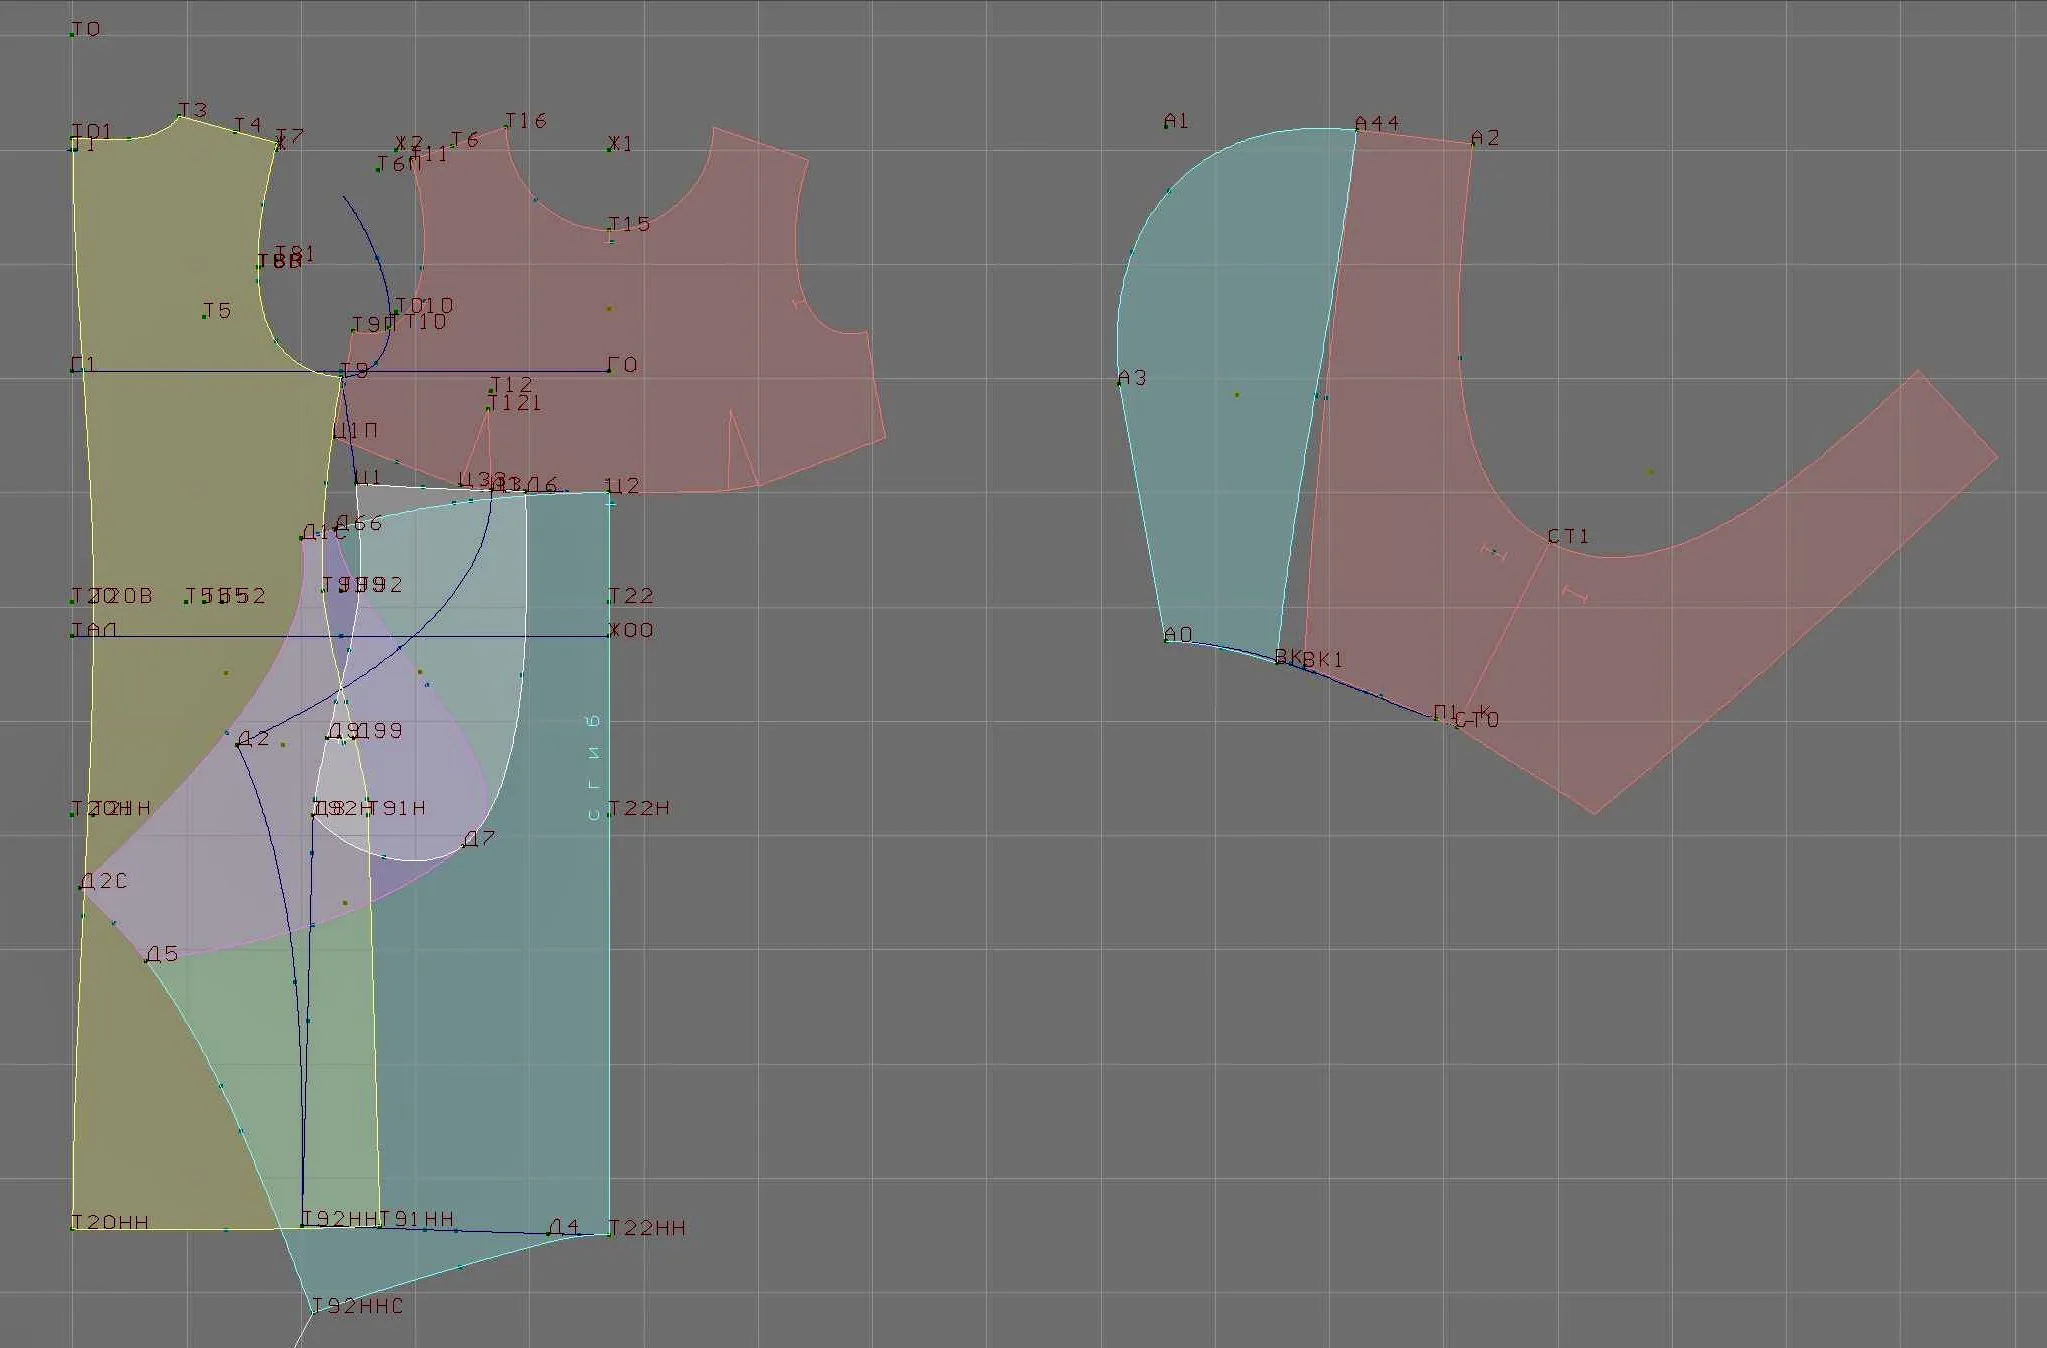Select point Д7 on the curved pocket shape

pyautogui.click(x=465, y=845)
